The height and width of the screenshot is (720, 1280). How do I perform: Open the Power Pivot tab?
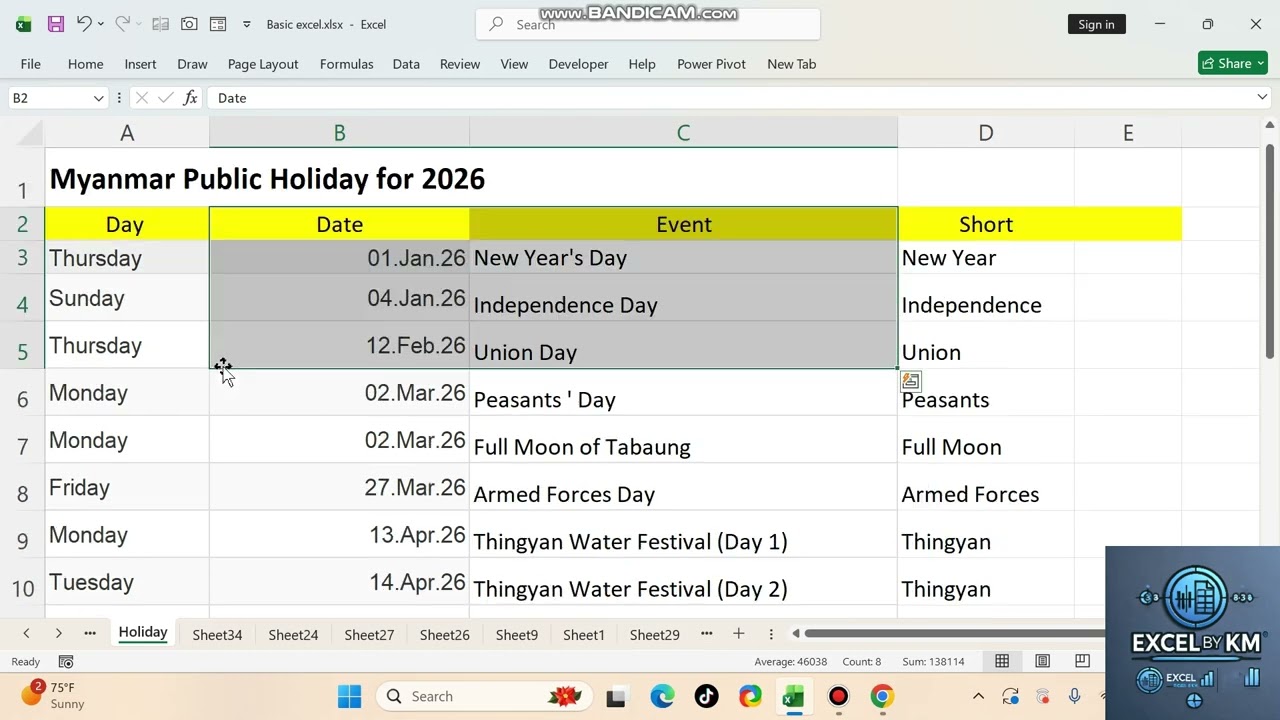711,64
